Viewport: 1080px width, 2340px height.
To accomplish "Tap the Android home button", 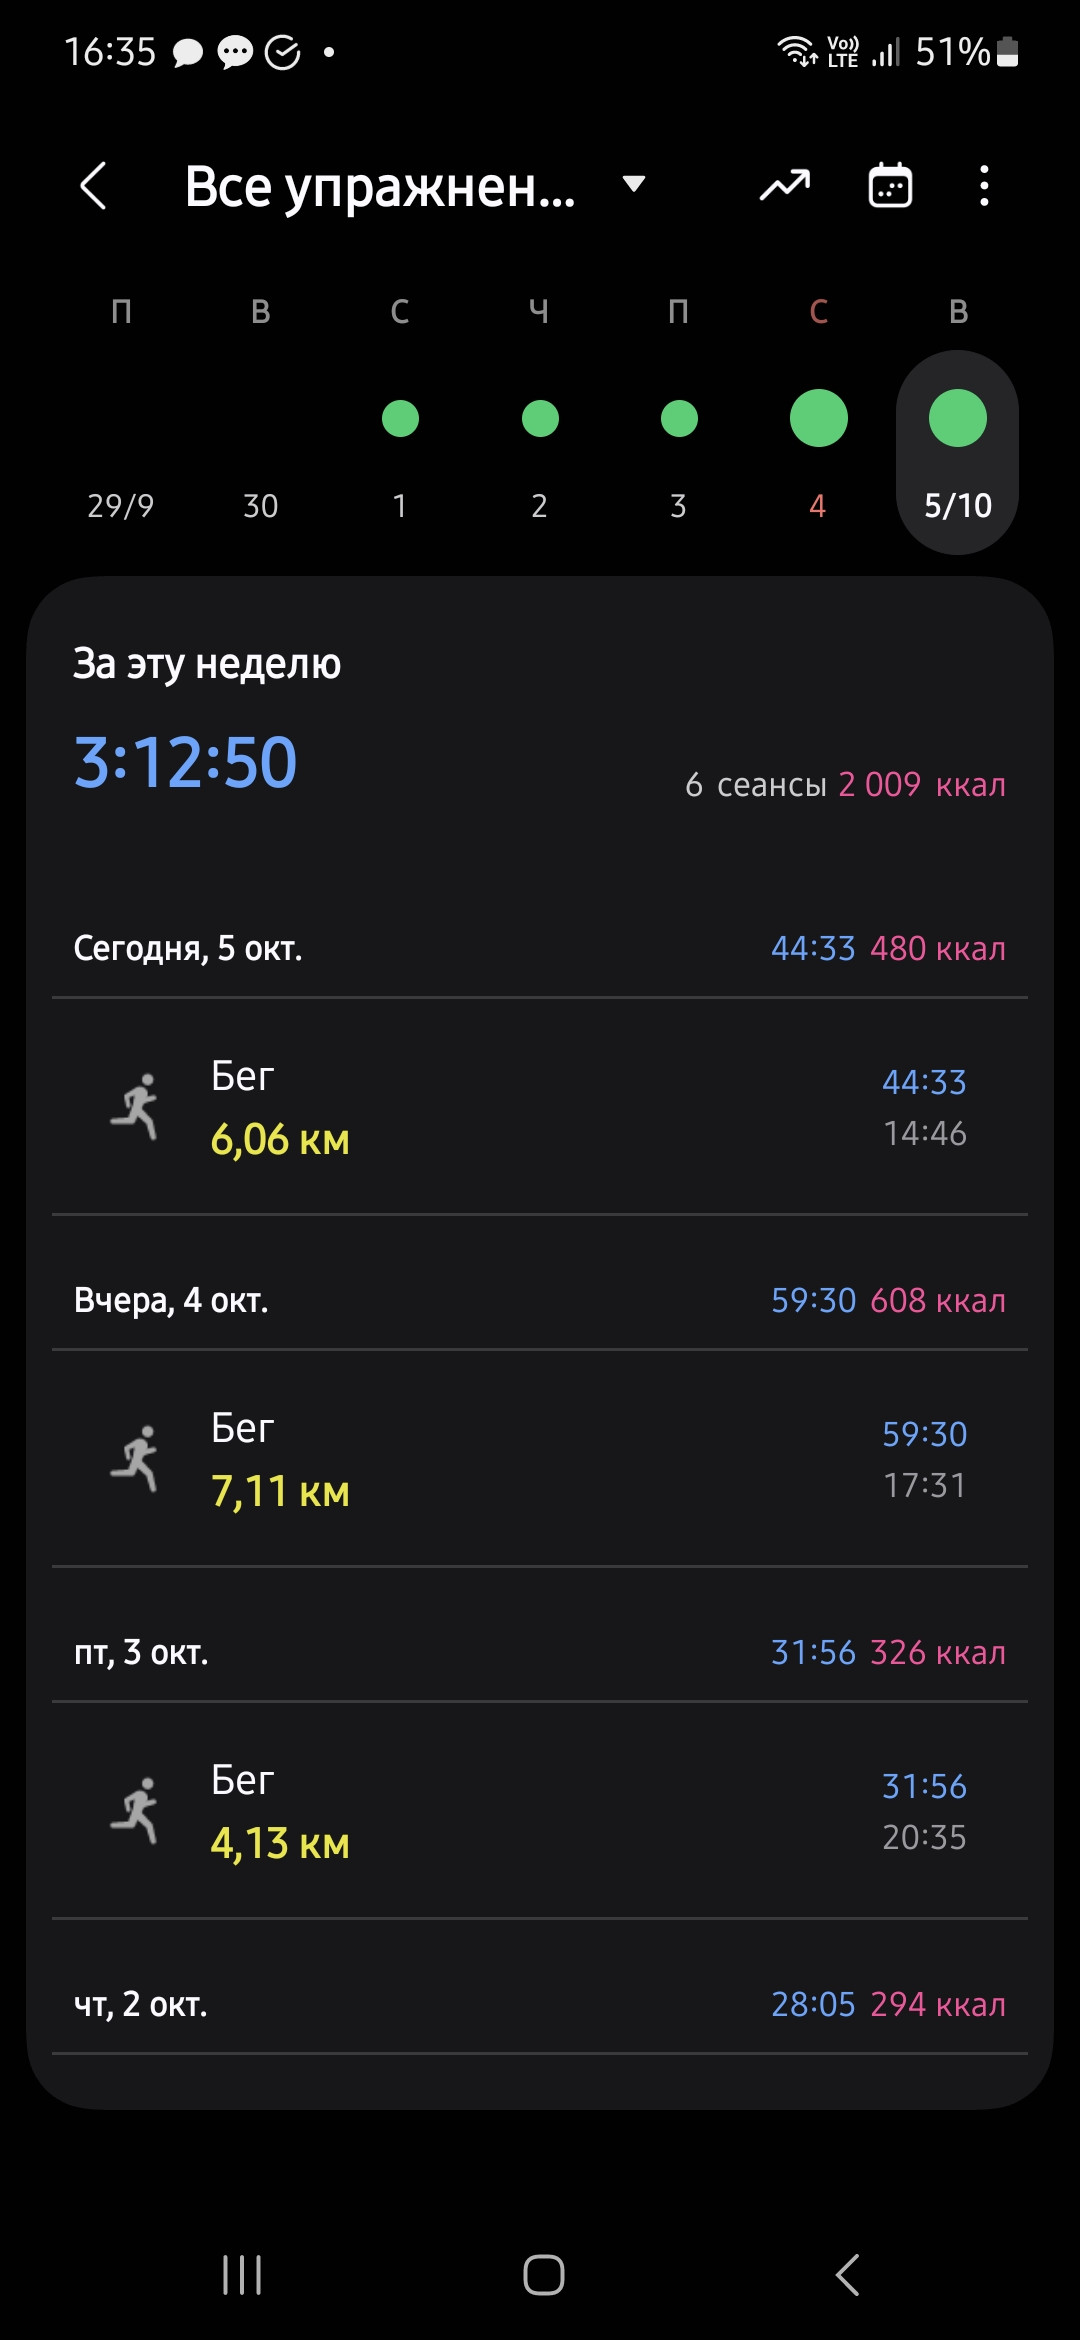I will (x=543, y=2275).
